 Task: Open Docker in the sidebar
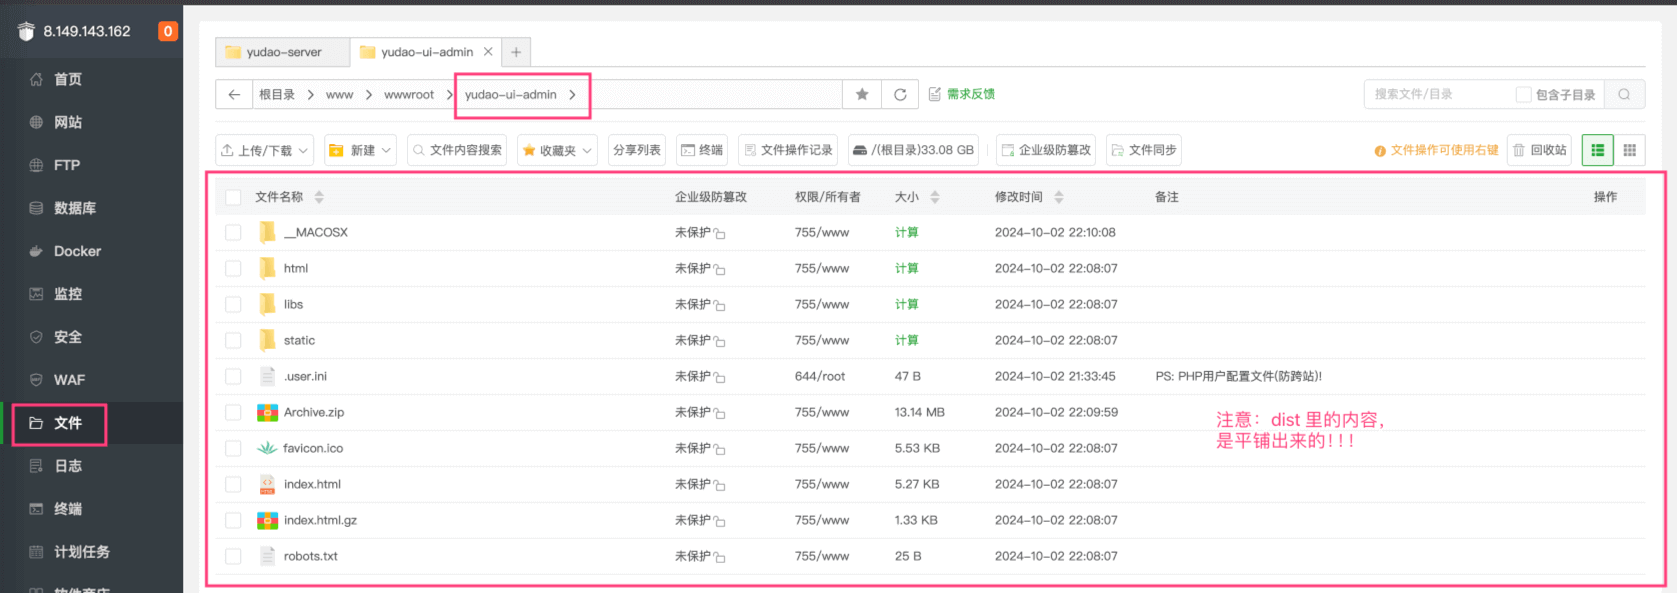[x=77, y=251]
